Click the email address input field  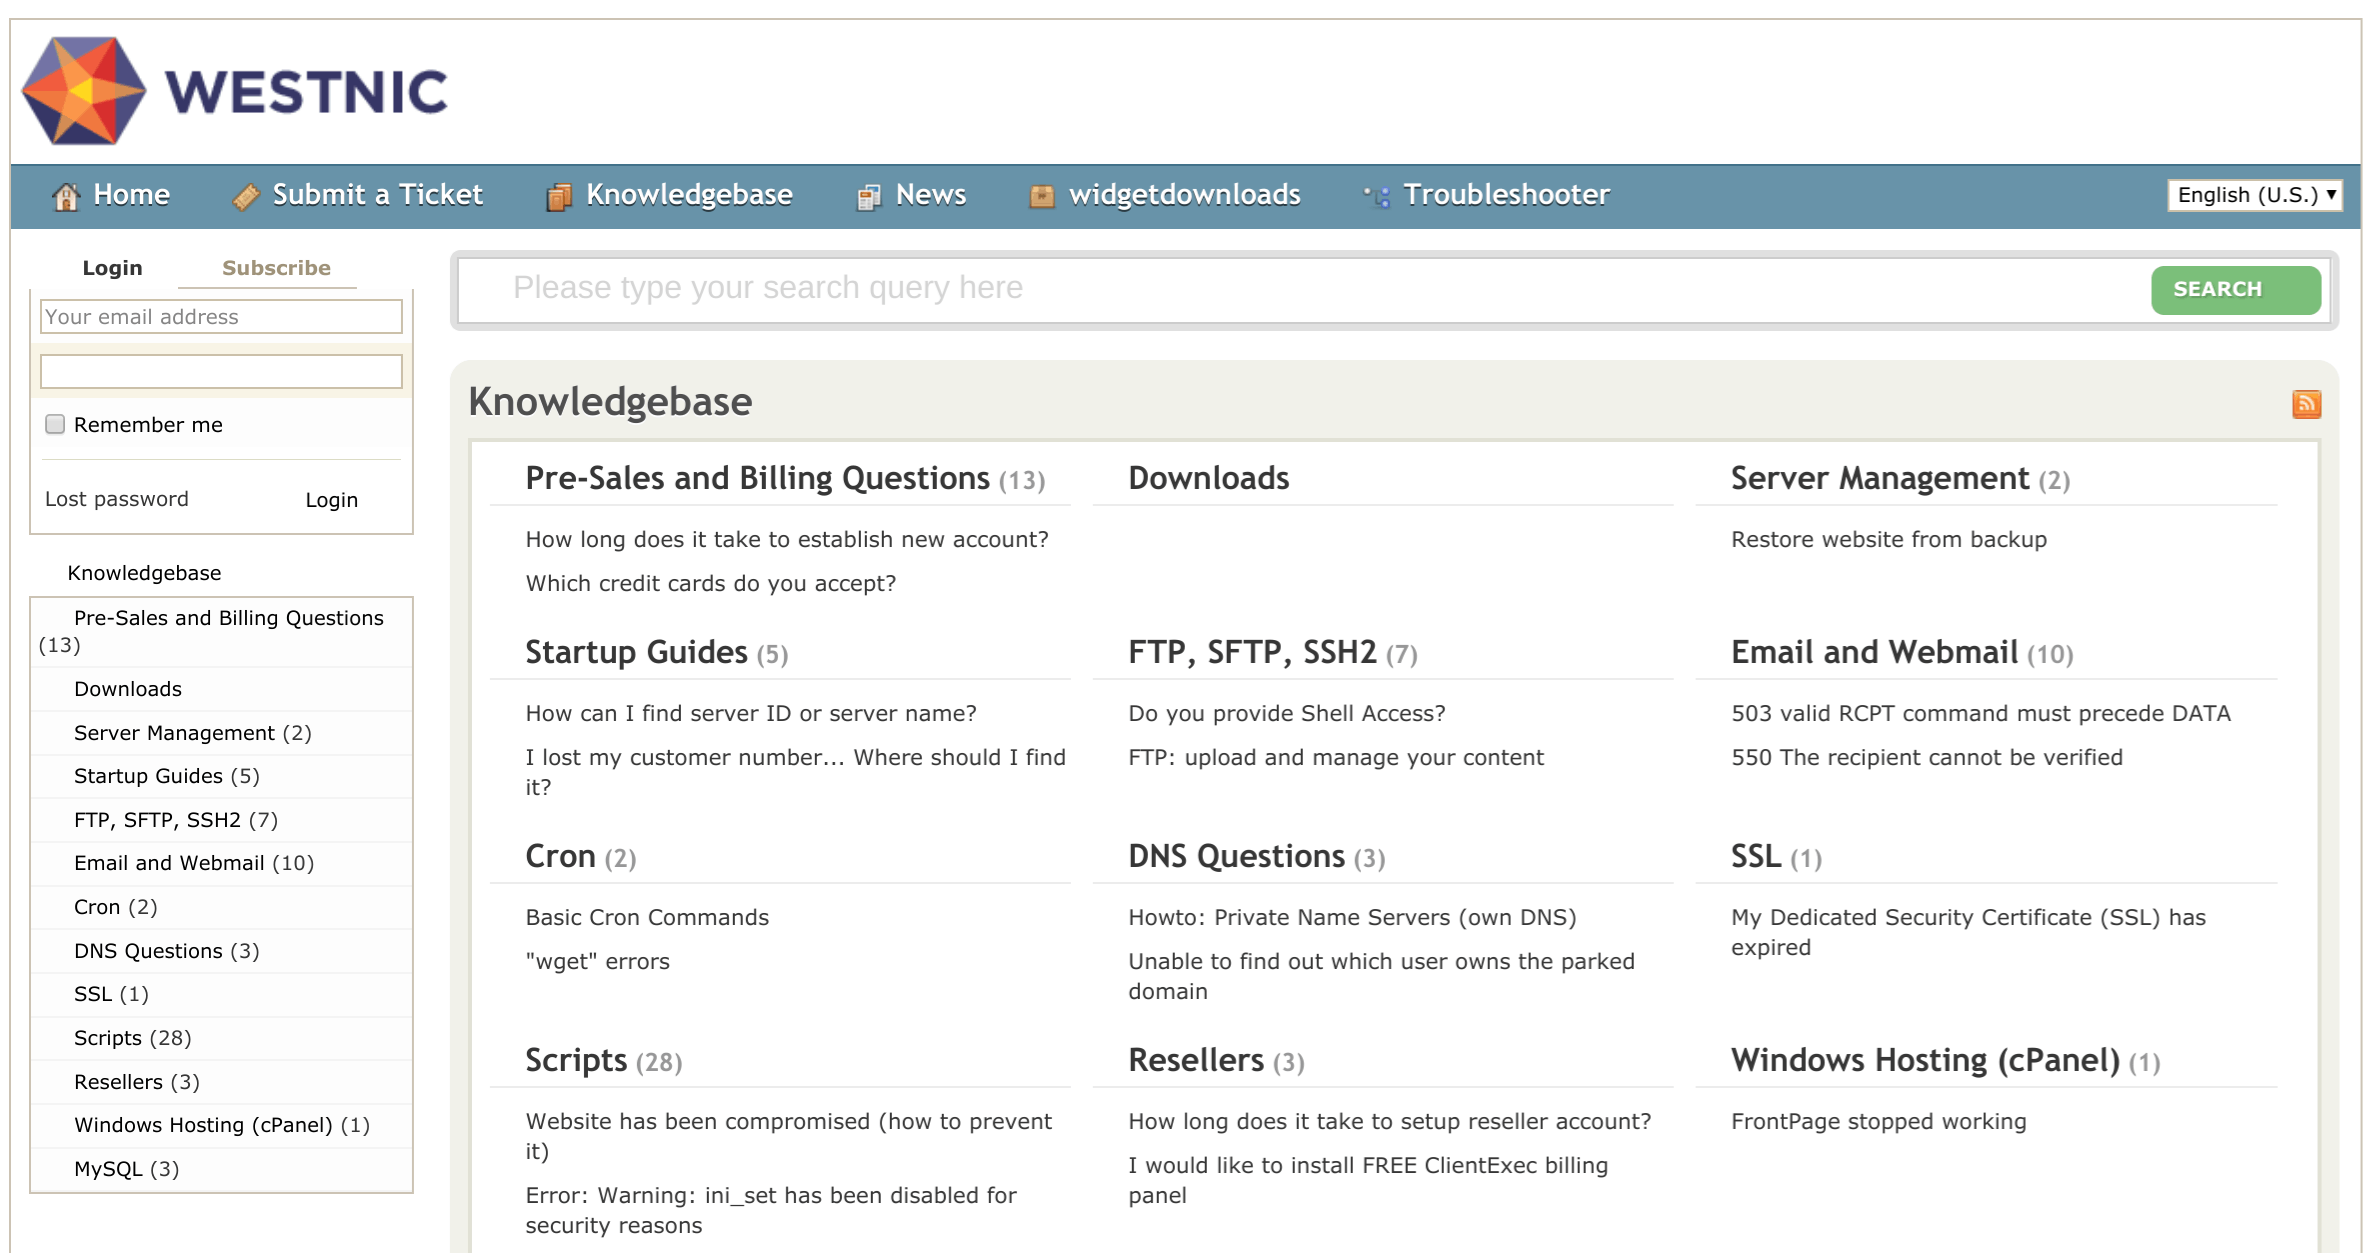tap(220, 316)
